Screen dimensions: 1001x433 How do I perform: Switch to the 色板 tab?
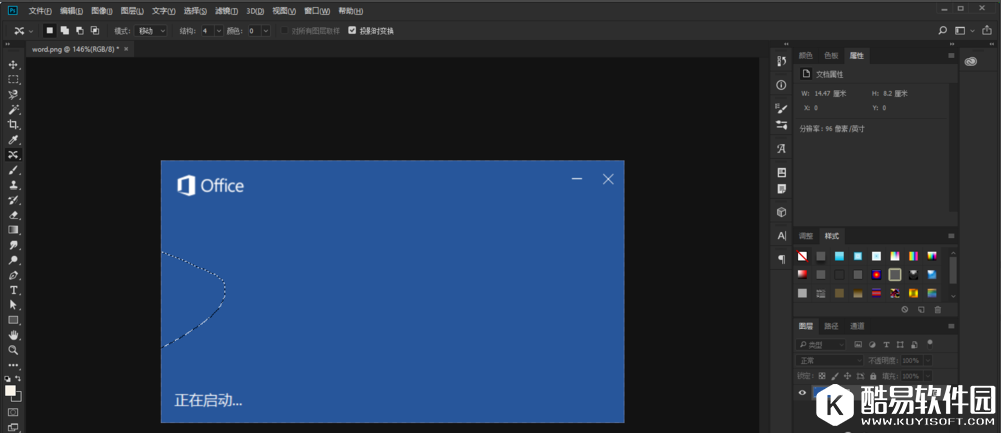pyautogui.click(x=831, y=56)
